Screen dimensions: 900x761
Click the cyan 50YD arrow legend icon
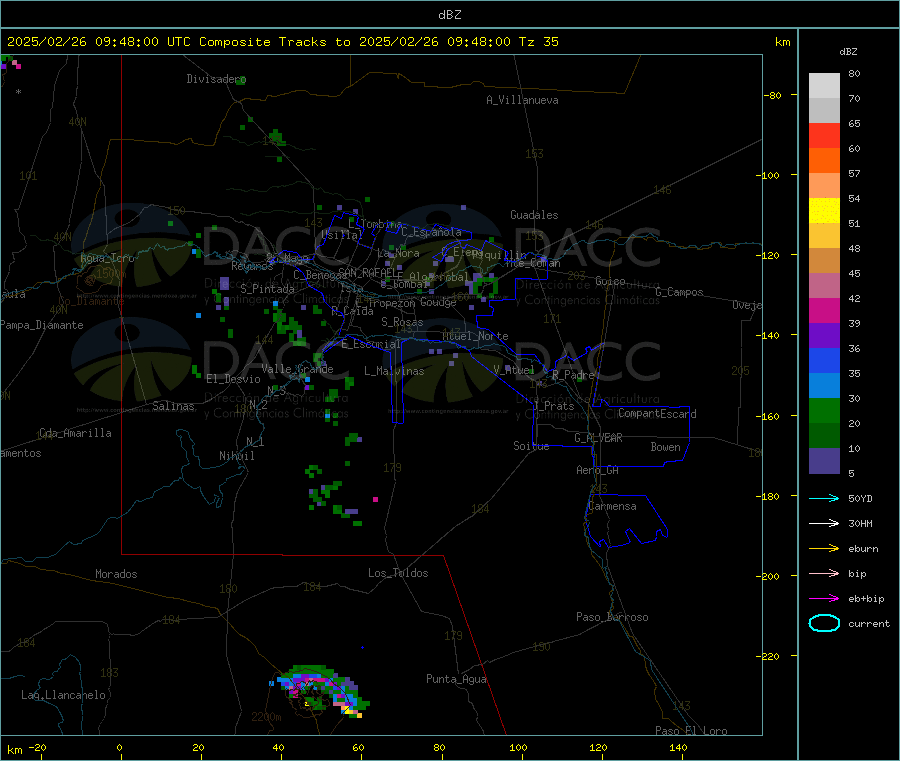click(824, 498)
